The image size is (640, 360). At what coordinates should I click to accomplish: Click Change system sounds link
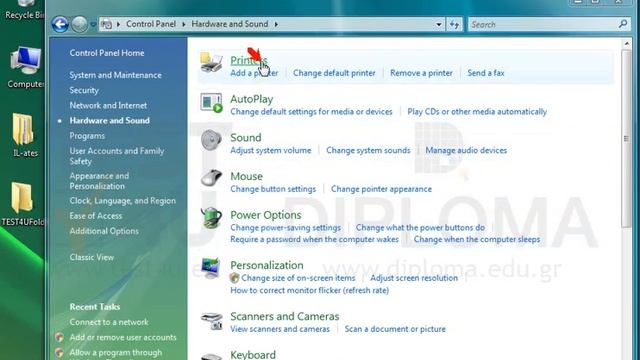pyautogui.click(x=368, y=150)
